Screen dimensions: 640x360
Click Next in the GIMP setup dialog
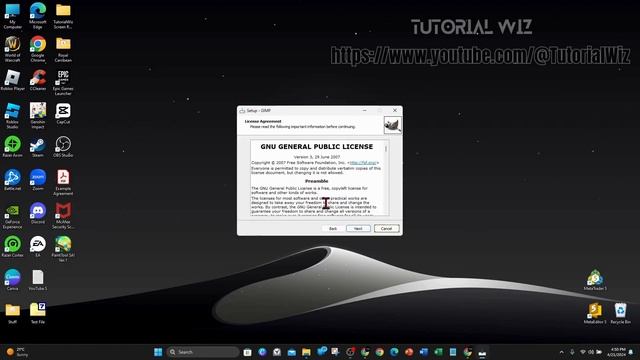pyautogui.click(x=358, y=229)
